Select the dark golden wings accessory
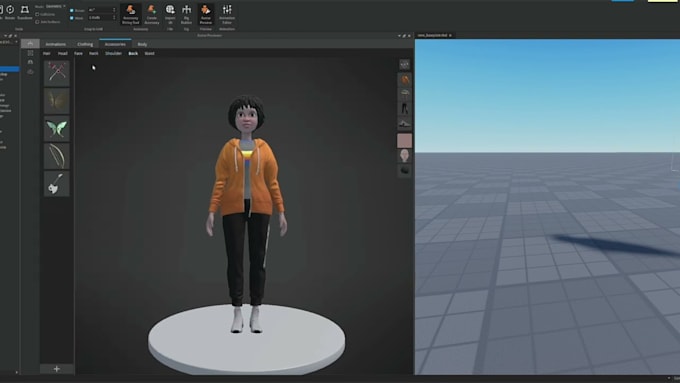Image resolution: width=680 pixels, height=383 pixels. (57, 101)
